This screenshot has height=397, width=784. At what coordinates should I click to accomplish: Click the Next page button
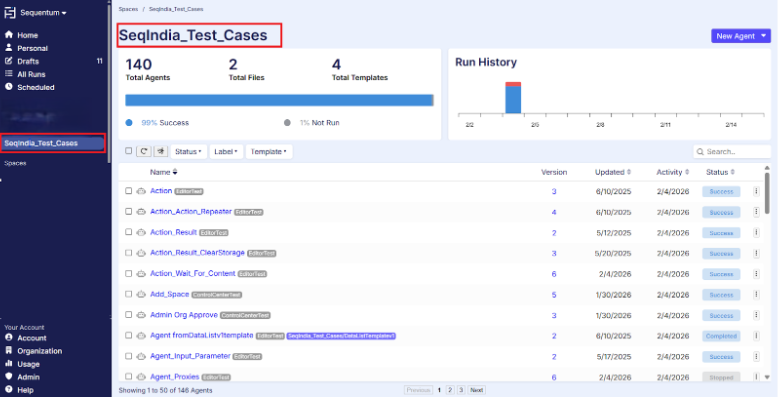(x=477, y=390)
